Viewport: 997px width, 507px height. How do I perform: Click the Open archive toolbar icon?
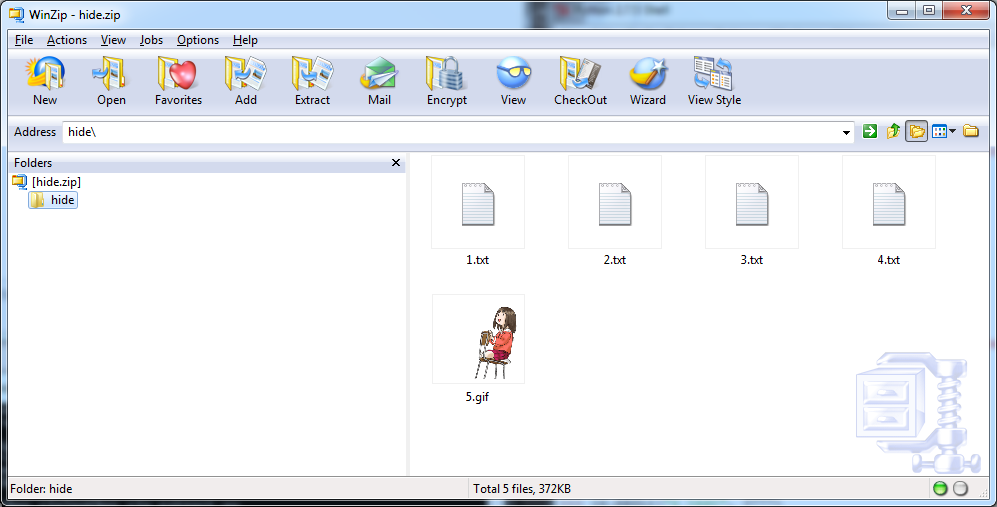coord(111,73)
